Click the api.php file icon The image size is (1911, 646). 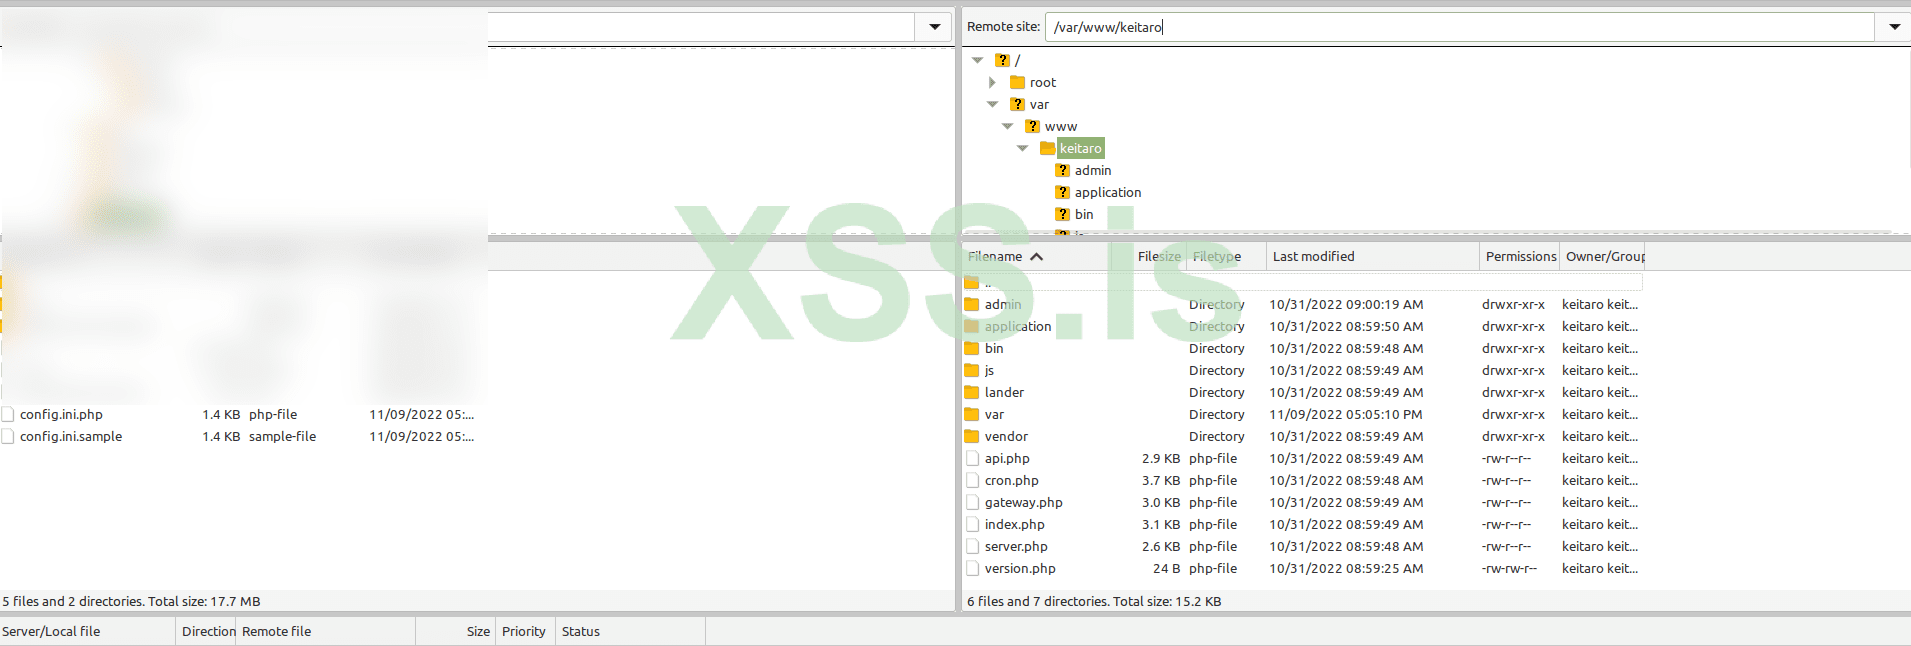coord(972,458)
